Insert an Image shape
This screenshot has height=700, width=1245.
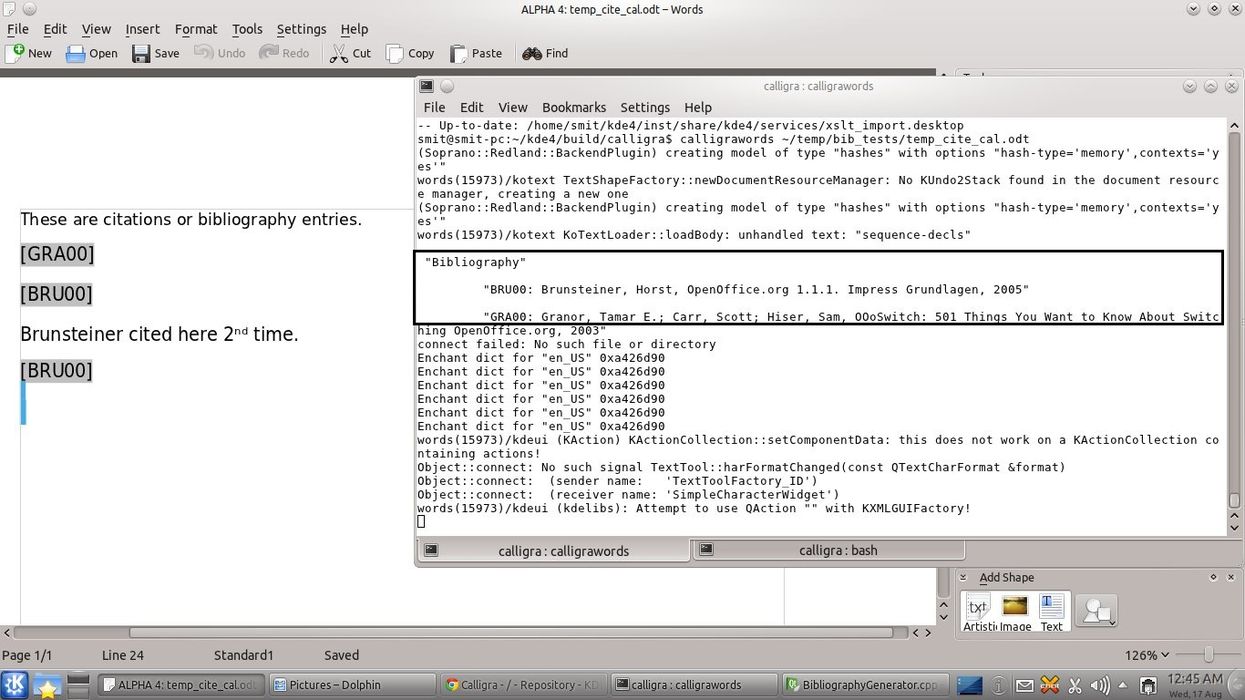pos(1015,611)
